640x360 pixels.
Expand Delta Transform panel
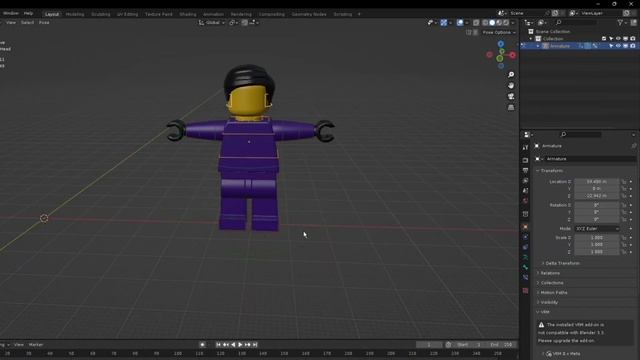click(562, 263)
